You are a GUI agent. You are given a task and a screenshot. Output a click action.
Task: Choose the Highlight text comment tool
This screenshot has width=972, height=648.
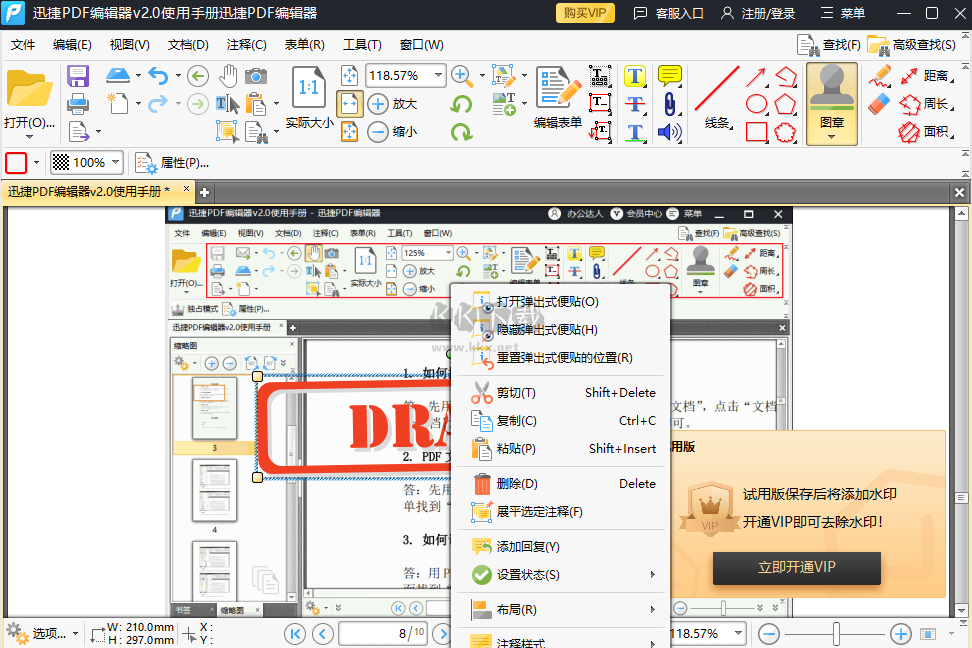click(x=635, y=76)
